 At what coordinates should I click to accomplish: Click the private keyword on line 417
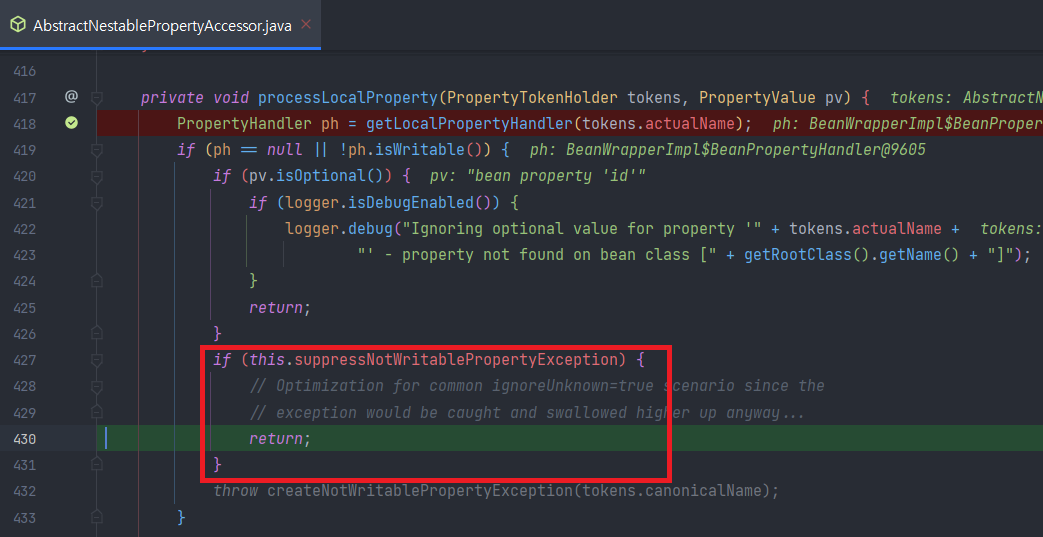pyautogui.click(x=172, y=98)
